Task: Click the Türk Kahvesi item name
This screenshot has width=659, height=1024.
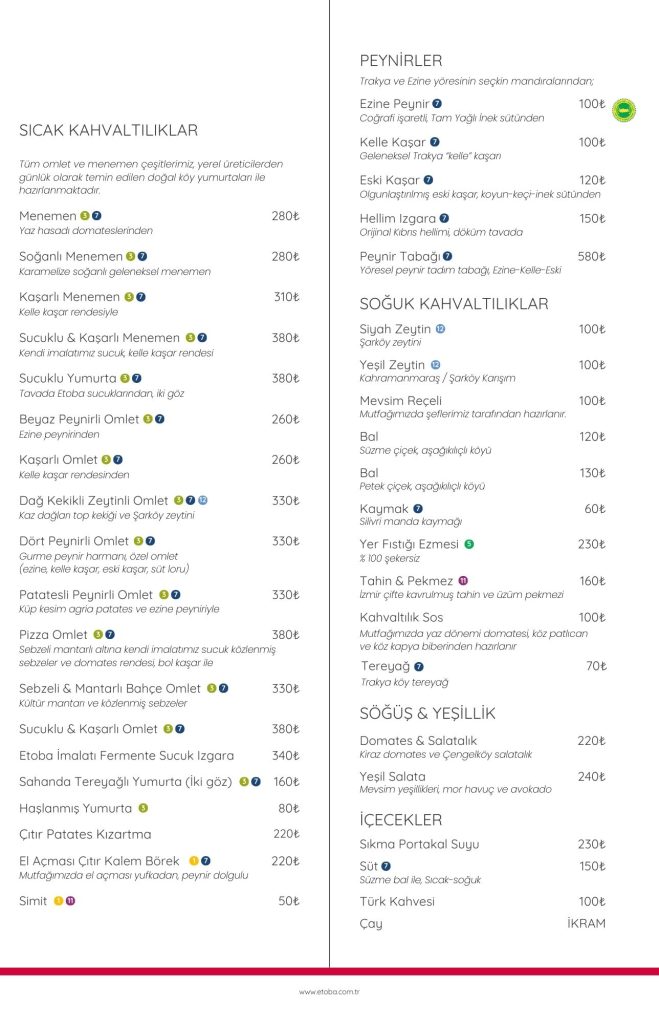Action: 397,901
